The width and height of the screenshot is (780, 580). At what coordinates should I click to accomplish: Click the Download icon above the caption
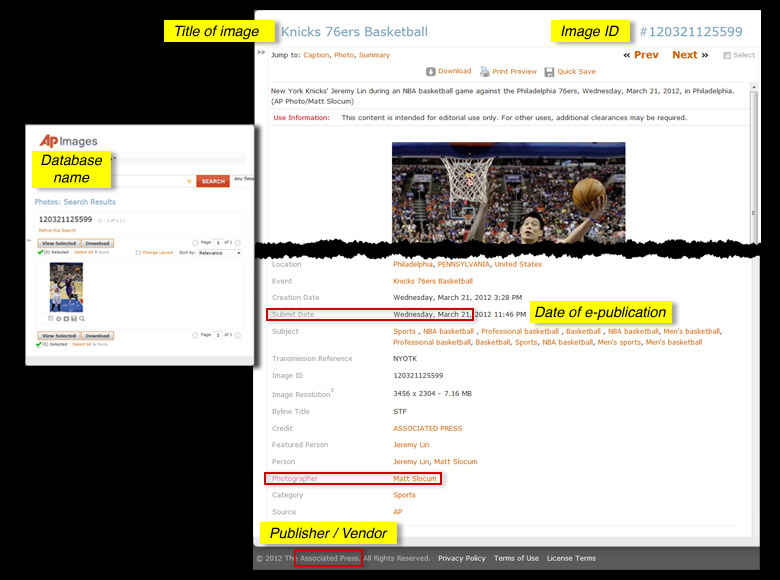pos(431,72)
